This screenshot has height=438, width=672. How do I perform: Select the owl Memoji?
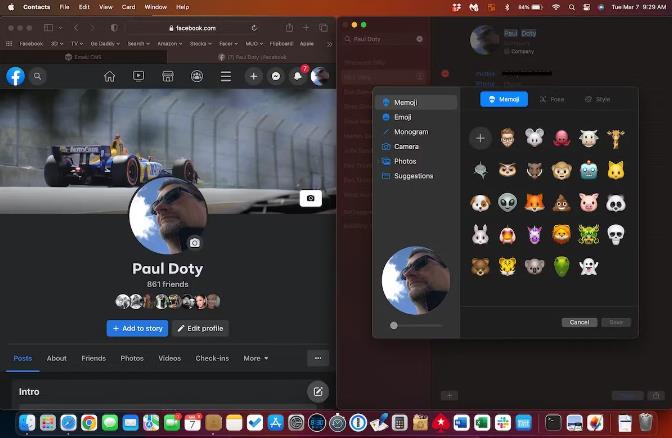click(x=507, y=170)
